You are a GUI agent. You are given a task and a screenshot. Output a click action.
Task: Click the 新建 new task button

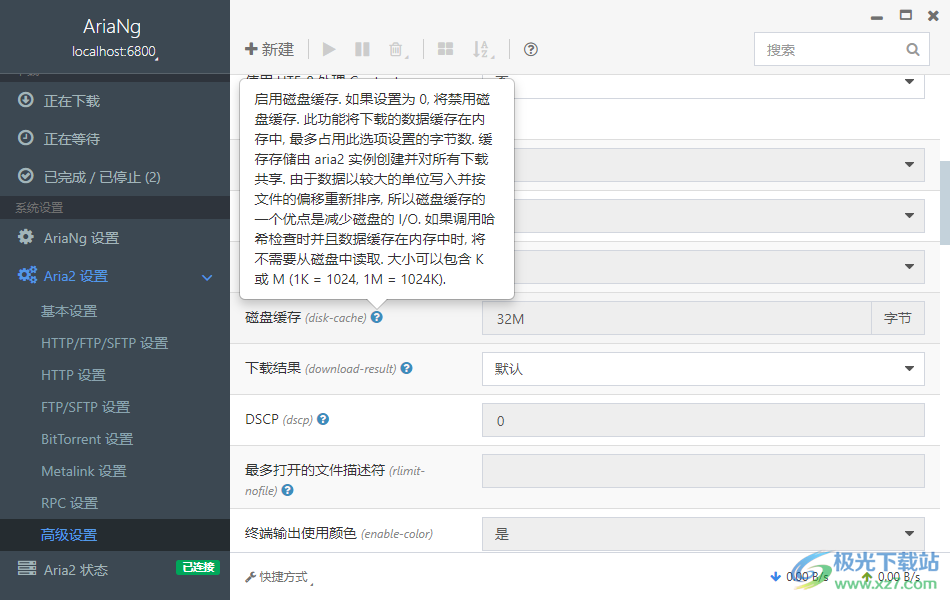coord(269,49)
